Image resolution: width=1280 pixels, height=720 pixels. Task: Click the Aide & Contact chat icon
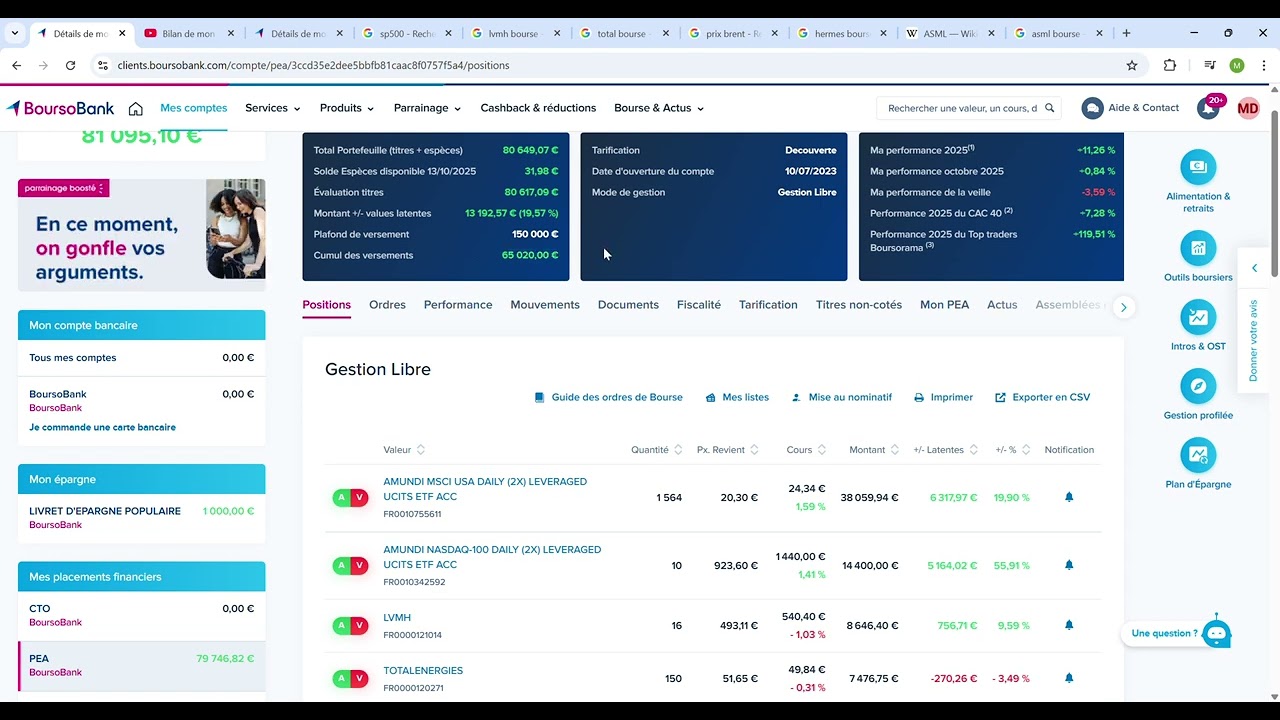1092,108
